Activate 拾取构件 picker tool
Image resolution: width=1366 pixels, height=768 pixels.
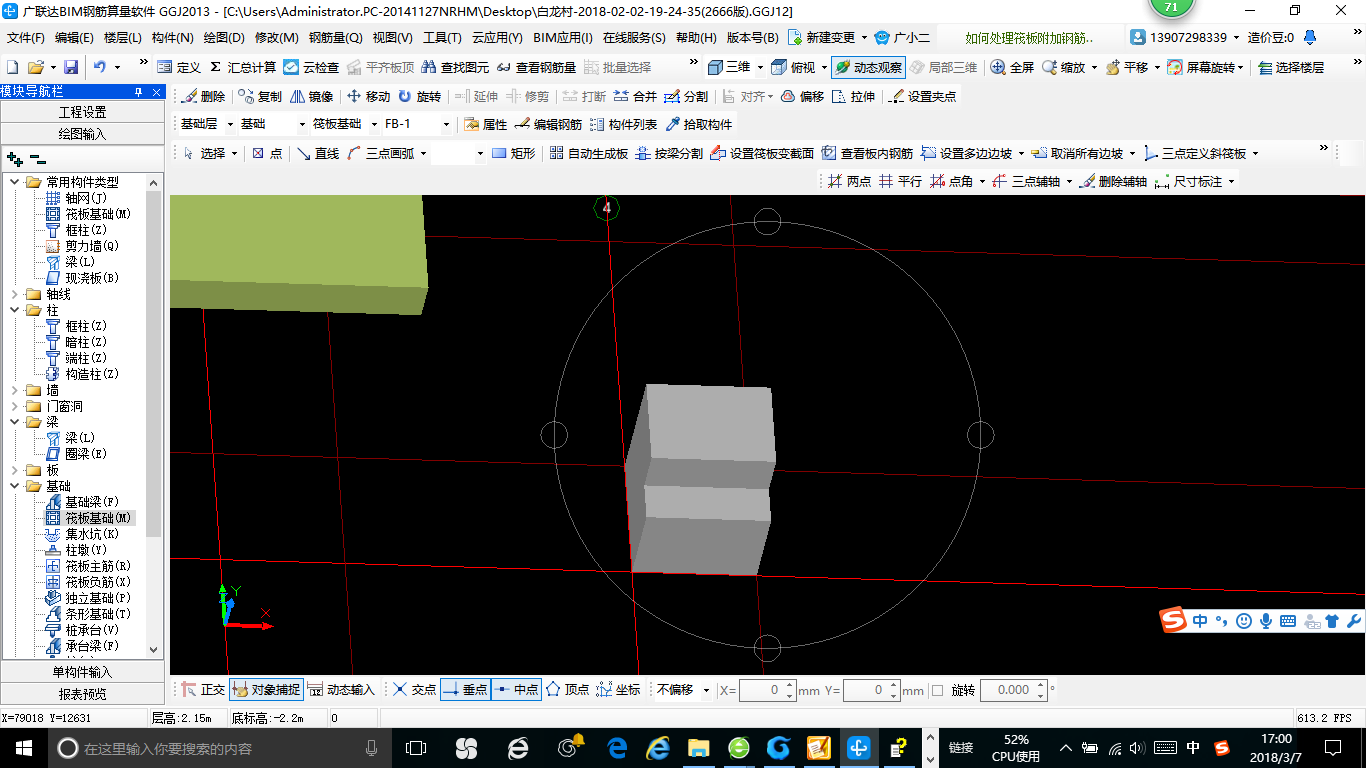click(699, 125)
